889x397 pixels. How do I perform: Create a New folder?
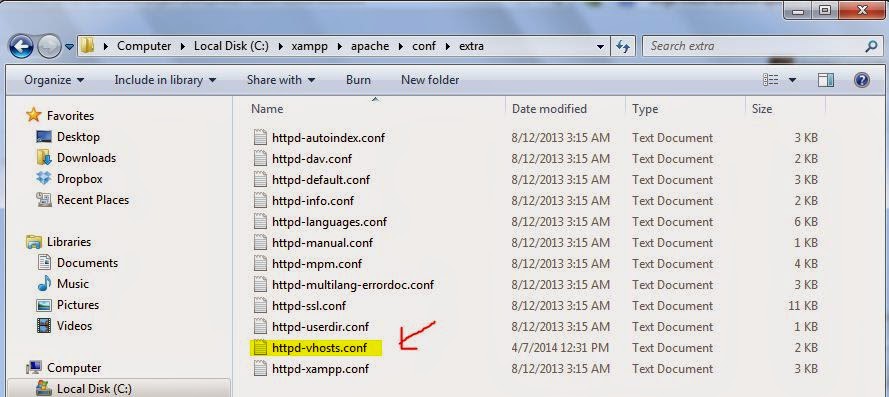coord(430,80)
